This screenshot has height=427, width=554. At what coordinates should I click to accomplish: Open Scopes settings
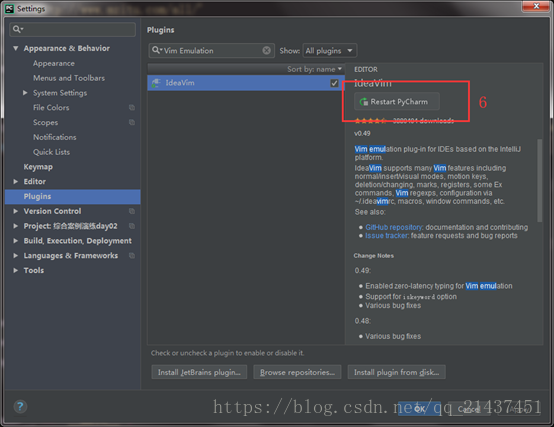[x=45, y=122]
